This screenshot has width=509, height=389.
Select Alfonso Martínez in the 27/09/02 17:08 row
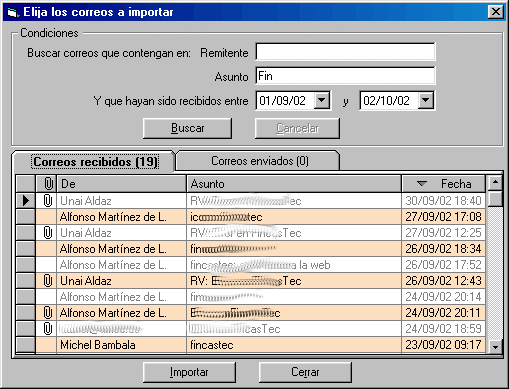tap(121, 217)
